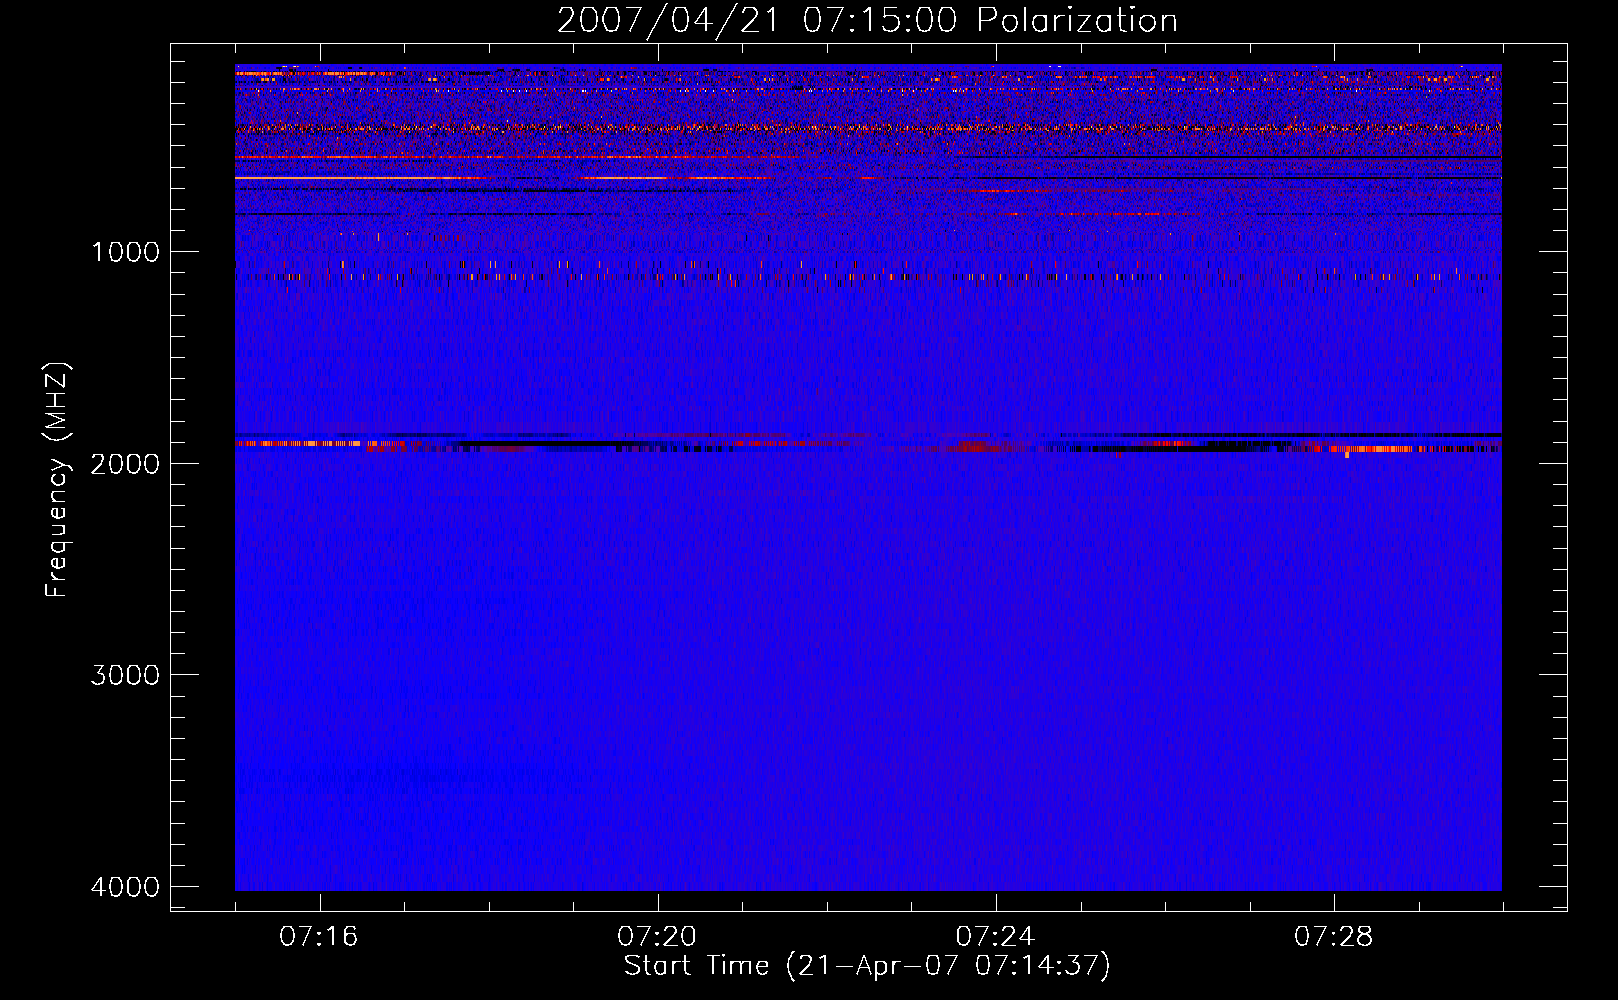
Task: Click the plot title '2007/04/21 07:15:00 Polarization'
Action: [867, 21]
